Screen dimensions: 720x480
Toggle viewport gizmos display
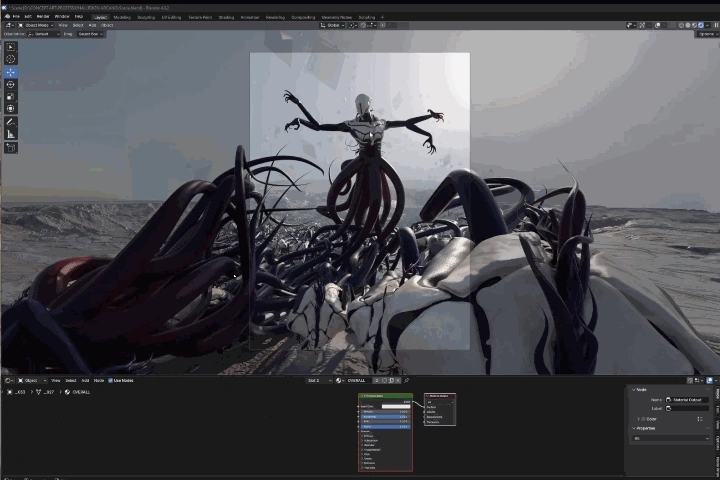pos(642,25)
